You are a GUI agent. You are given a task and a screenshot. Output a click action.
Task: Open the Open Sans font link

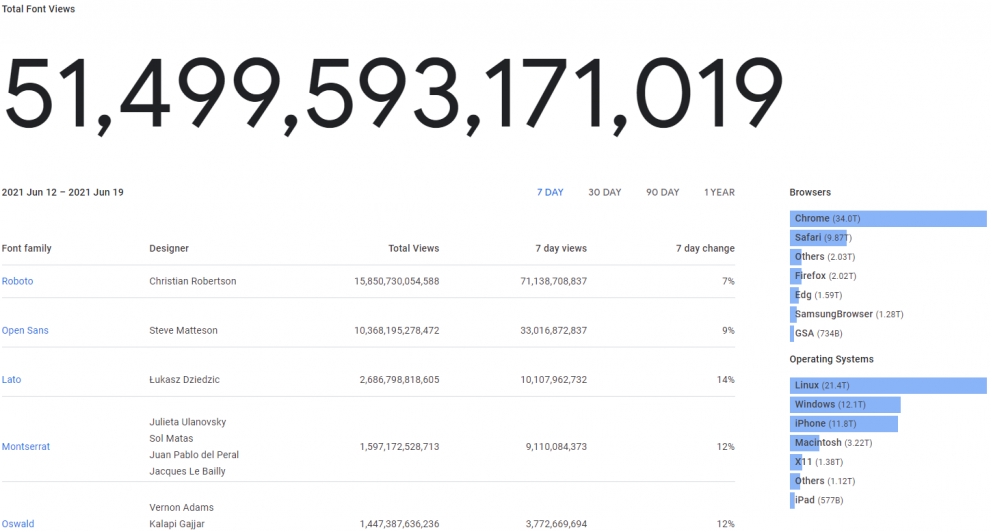(x=25, y=330)
